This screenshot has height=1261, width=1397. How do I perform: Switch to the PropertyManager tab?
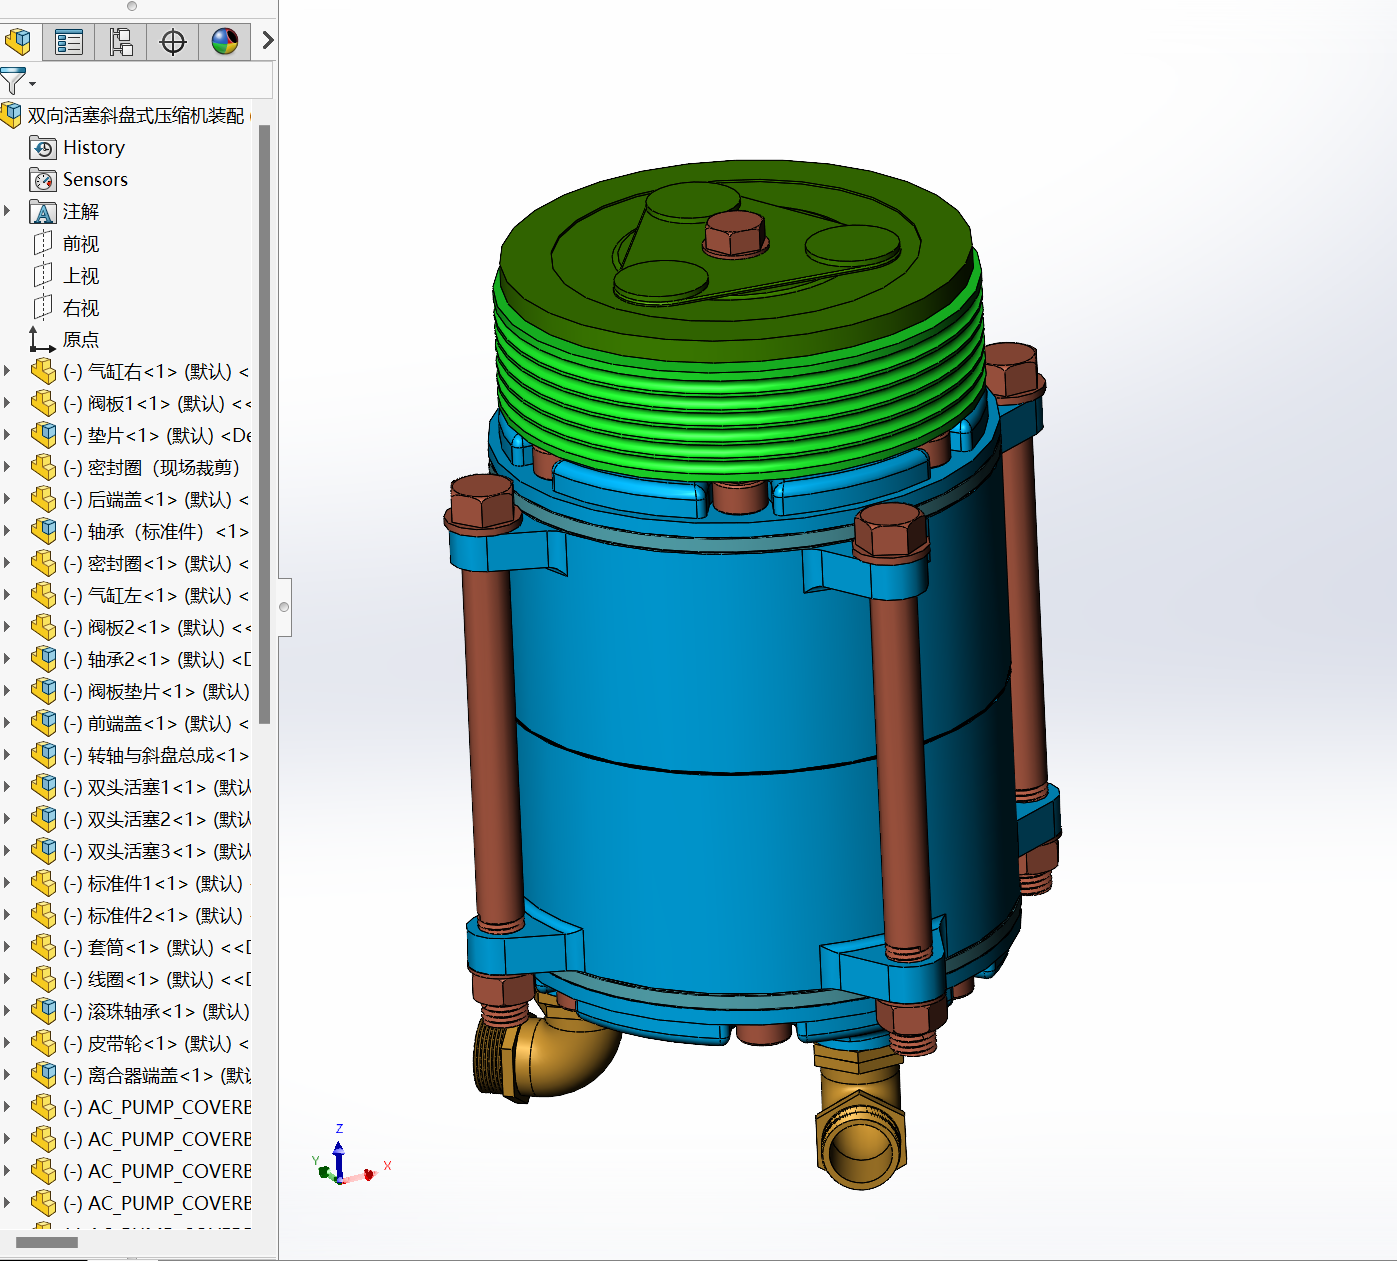click(69, 41)
